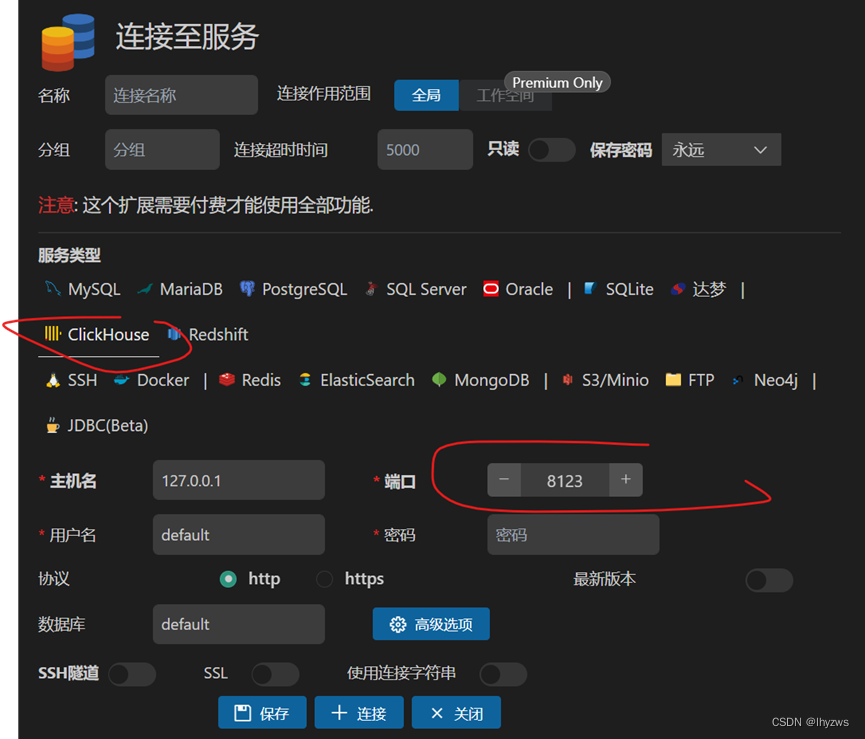
Task: Focus the 主机名 host input field
Action: pos(238,480)
